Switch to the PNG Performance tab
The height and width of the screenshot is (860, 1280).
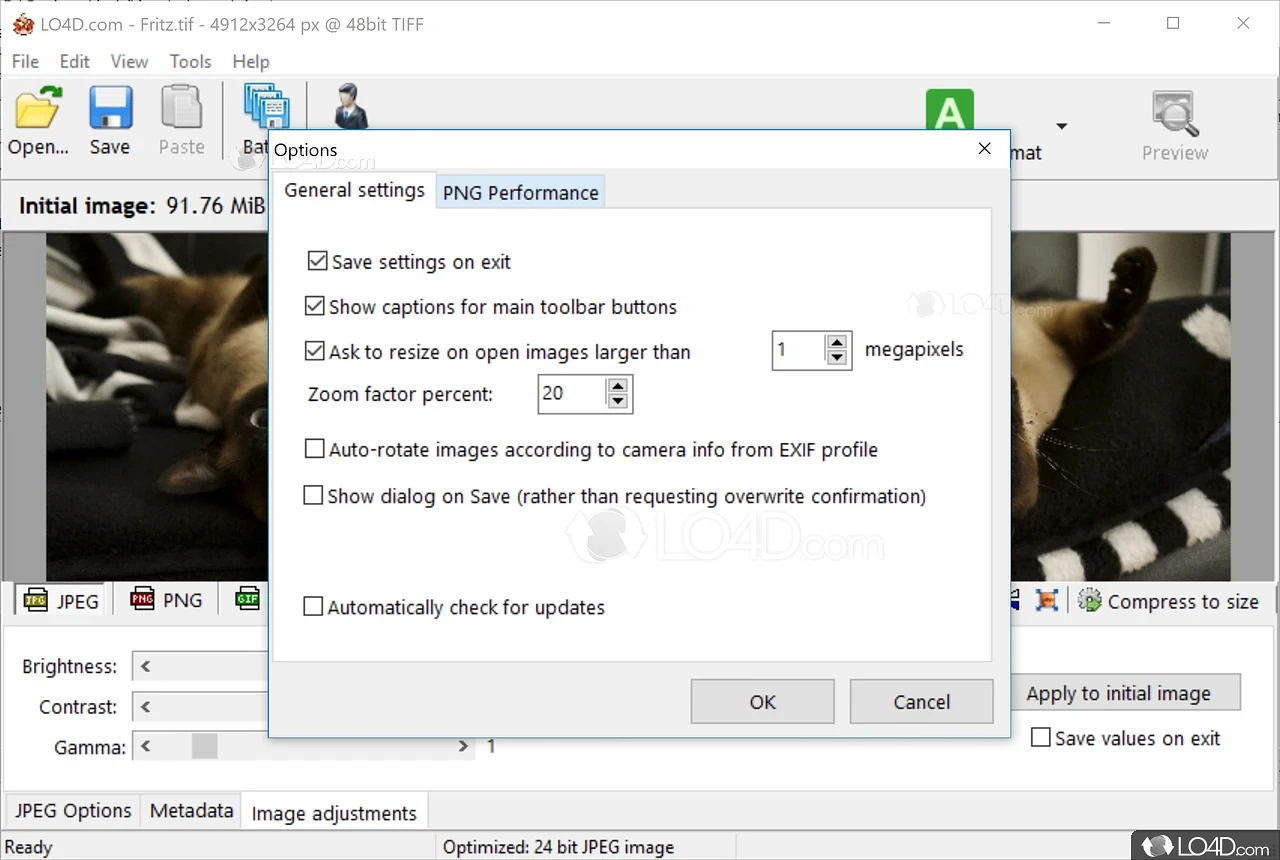tap(520, 193)
